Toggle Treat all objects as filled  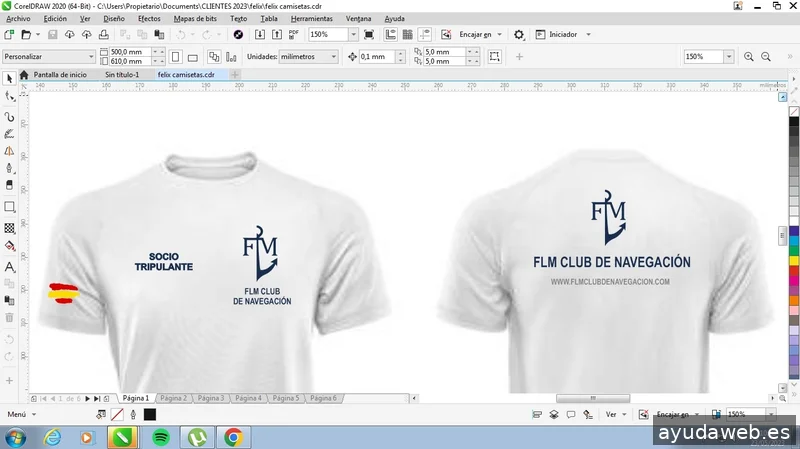coord(494,57)
